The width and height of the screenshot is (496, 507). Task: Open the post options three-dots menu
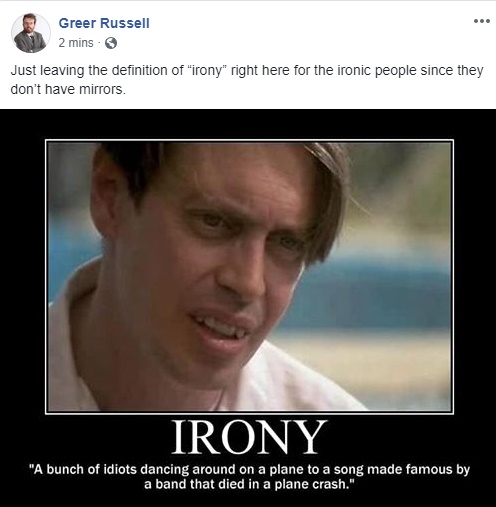click(x=482, y=21)
